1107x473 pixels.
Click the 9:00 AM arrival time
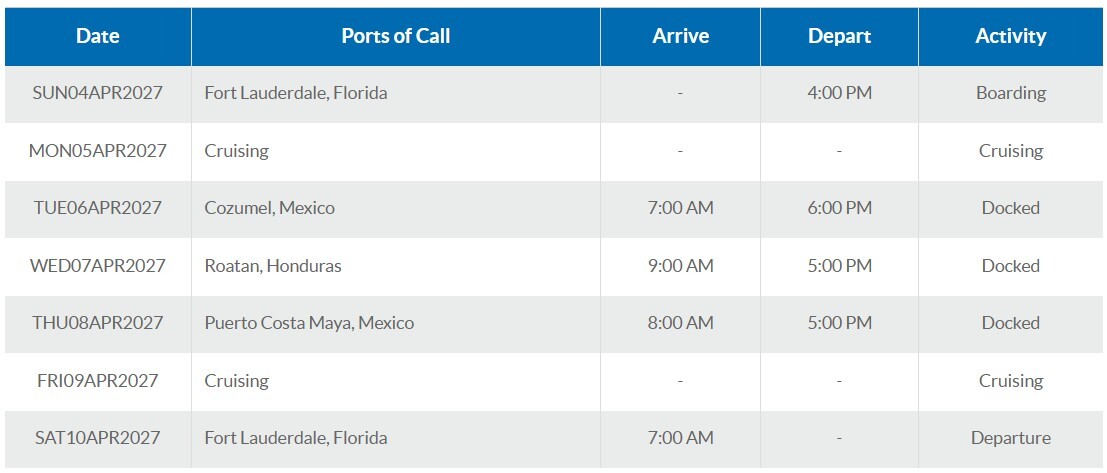(x=680, y=266)
